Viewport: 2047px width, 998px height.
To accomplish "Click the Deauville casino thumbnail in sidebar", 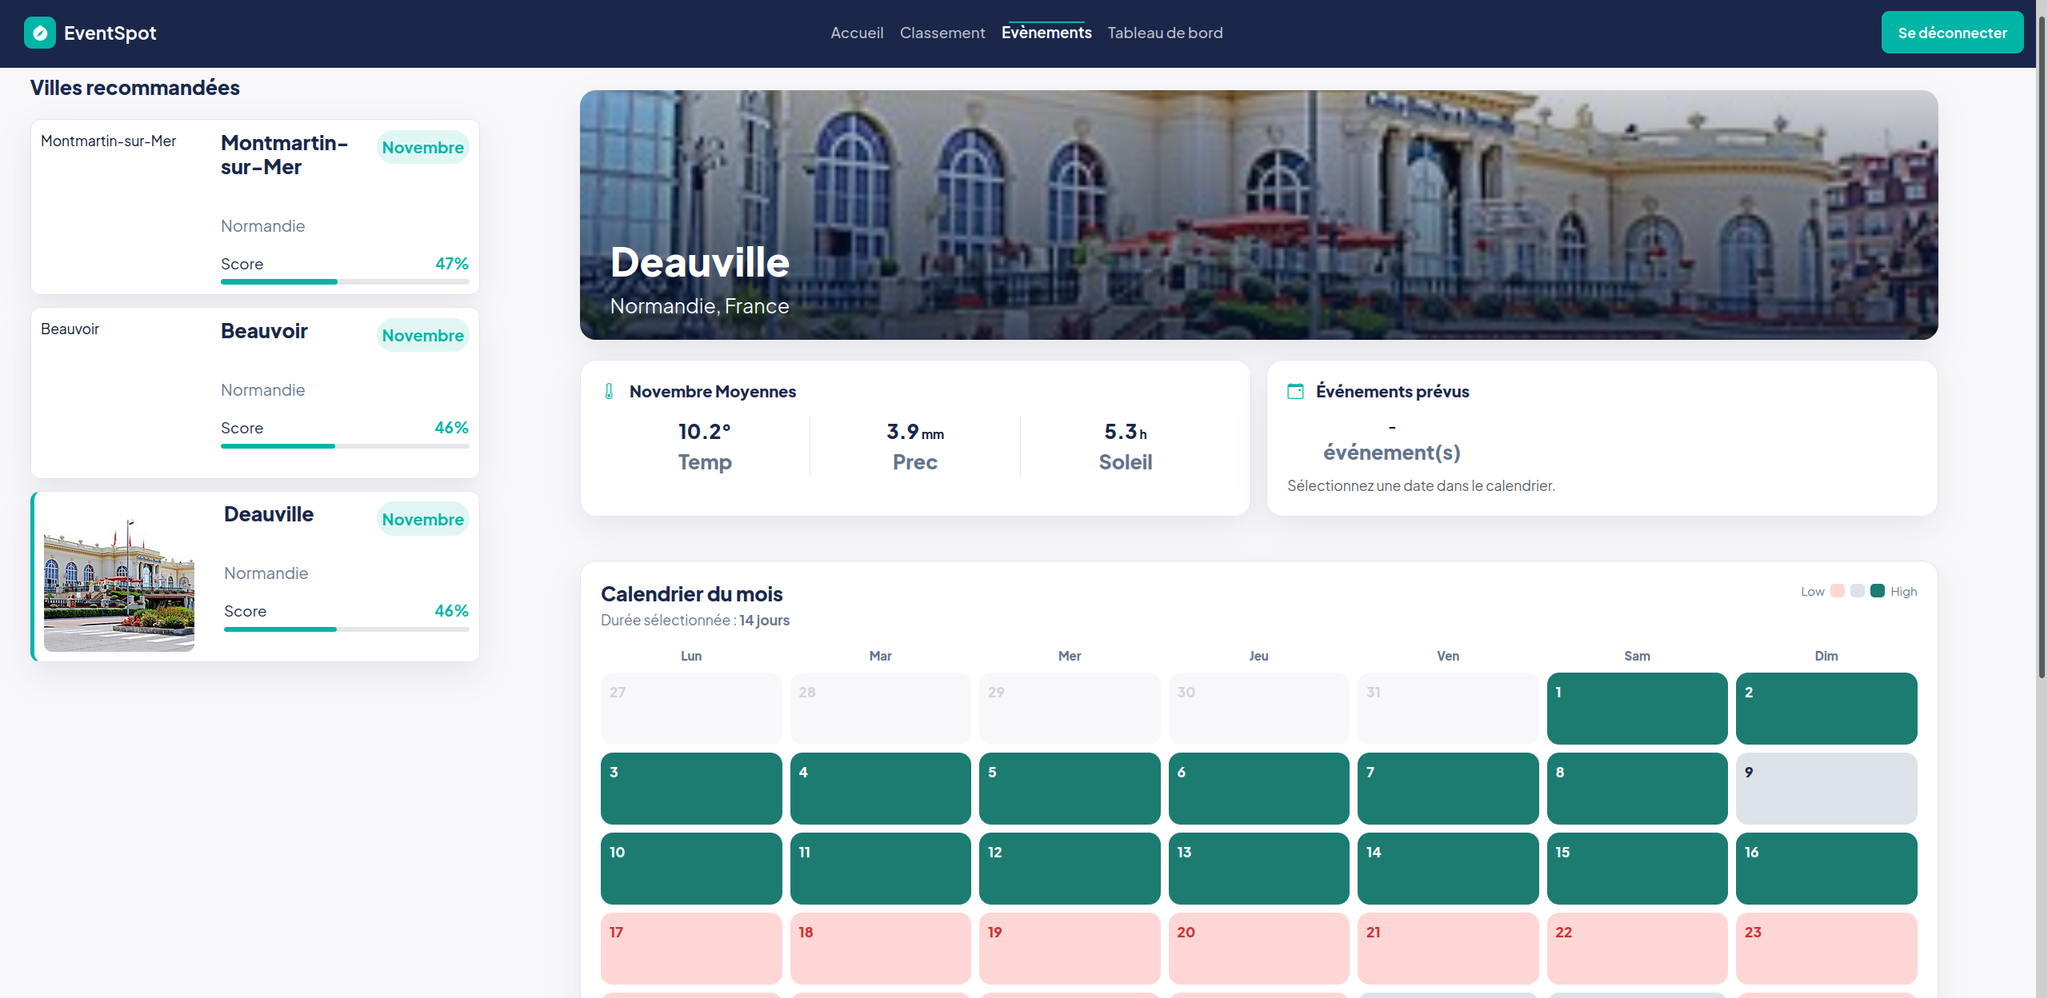I will click(x=119, y=577).
